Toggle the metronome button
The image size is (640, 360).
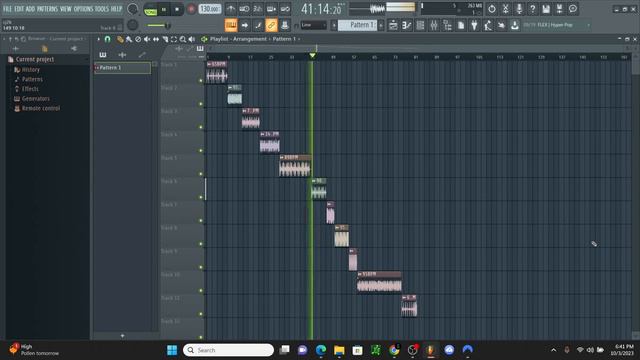231,9
